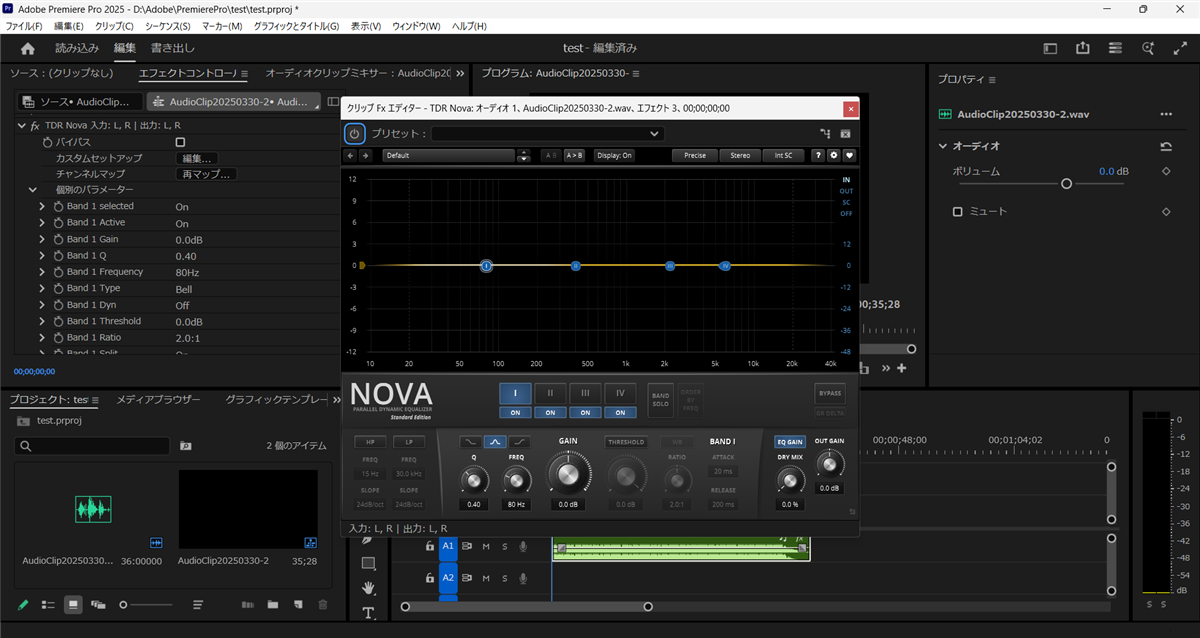Viewport: 1200px width, 638px height.
Task: Click the Home icon in workspace bar
Action: 28,48
